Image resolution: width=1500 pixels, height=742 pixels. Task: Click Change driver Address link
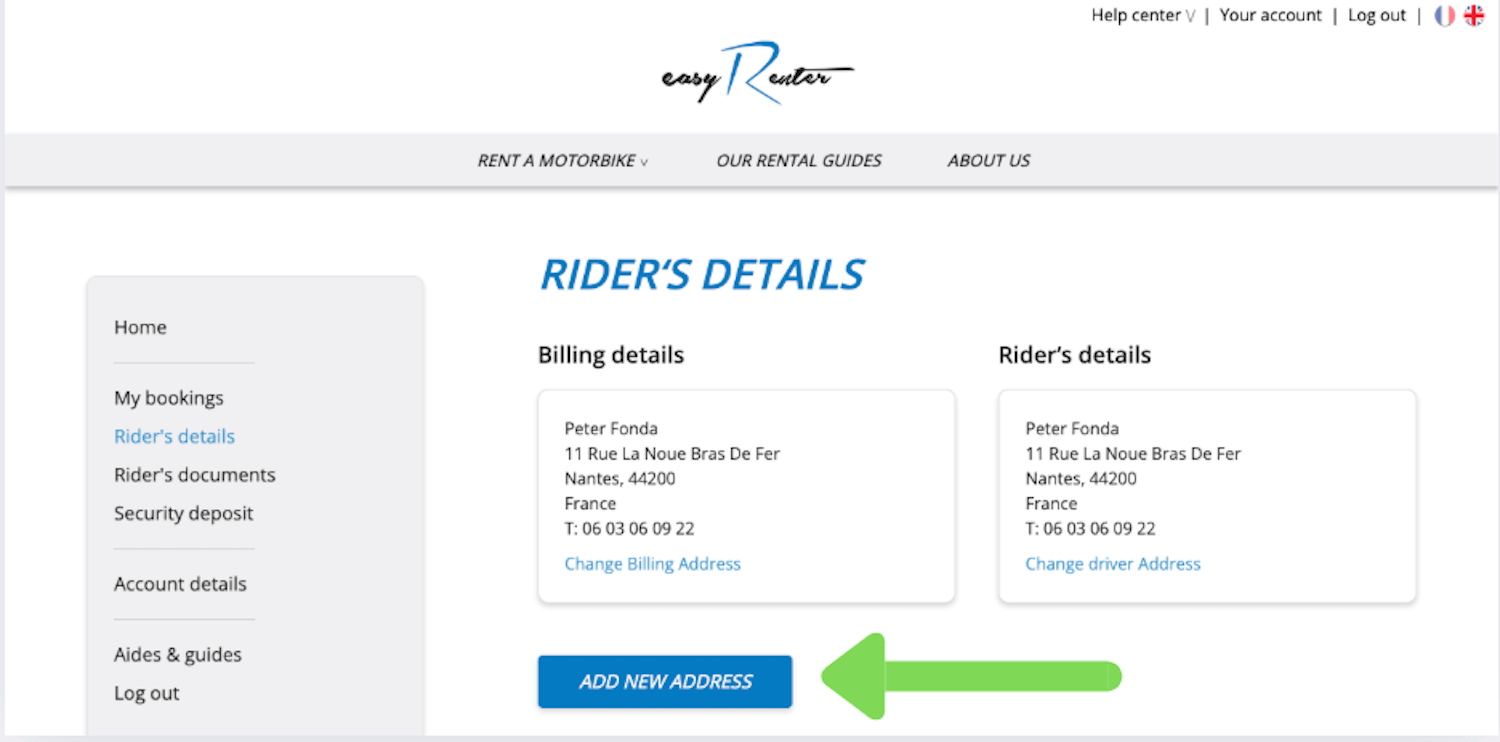1113,564
